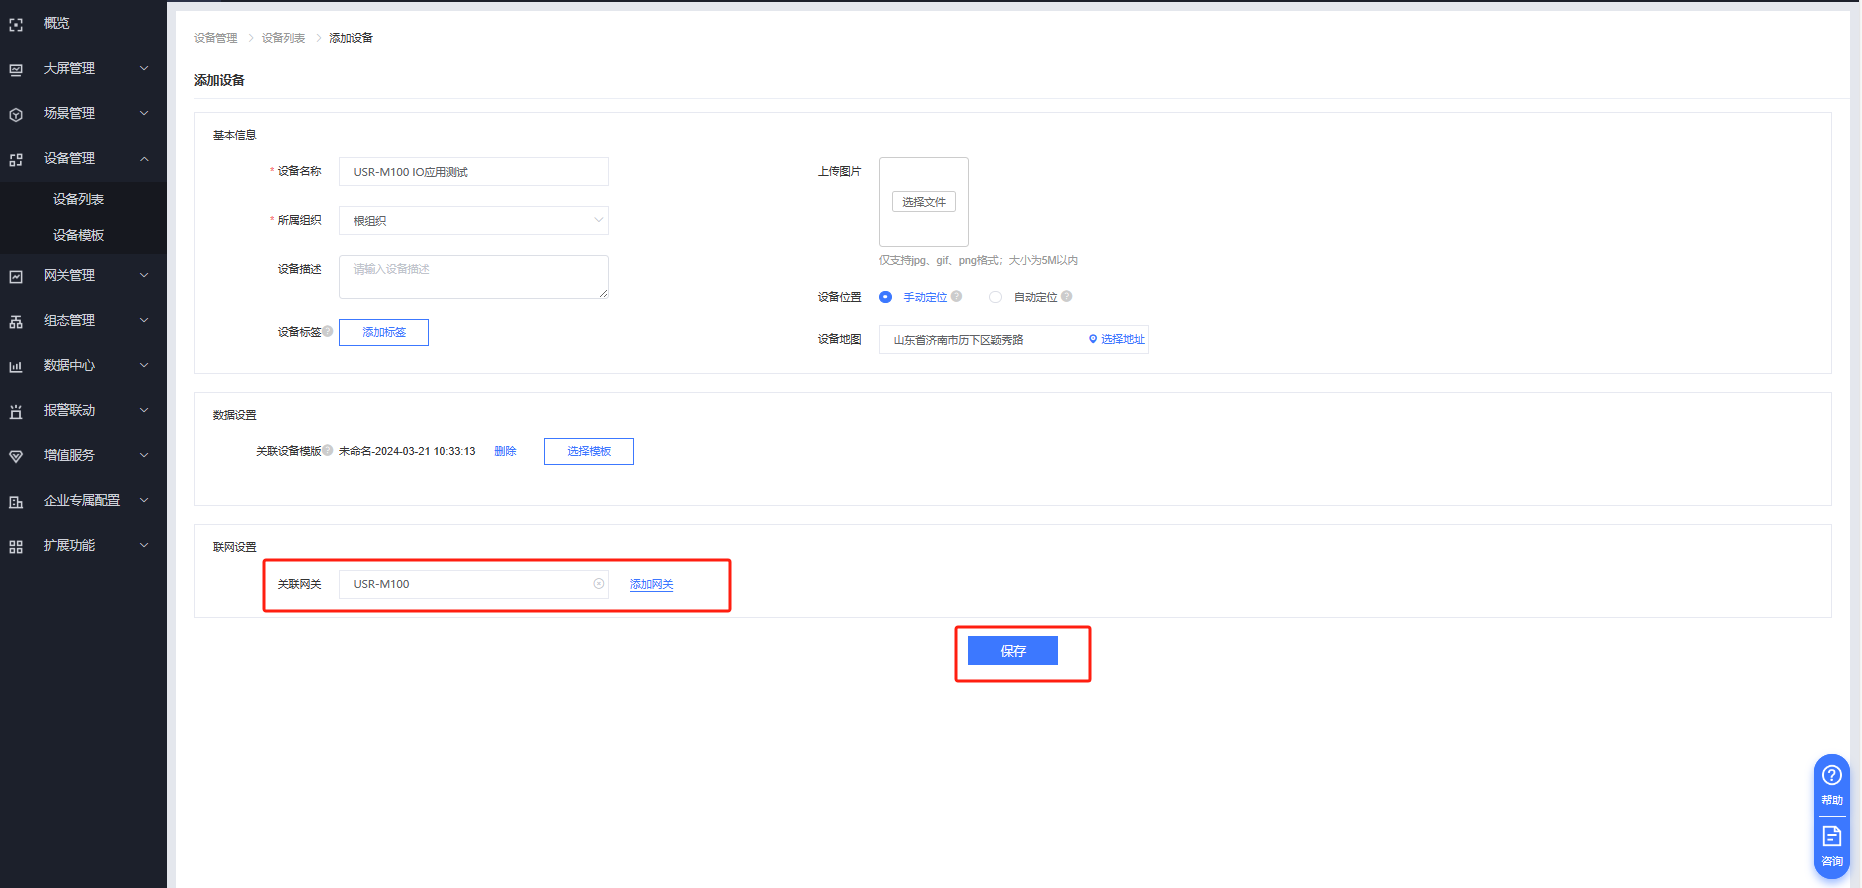
Task: Expand the 大屏管理 menu chevron
Action: [144, 68]
